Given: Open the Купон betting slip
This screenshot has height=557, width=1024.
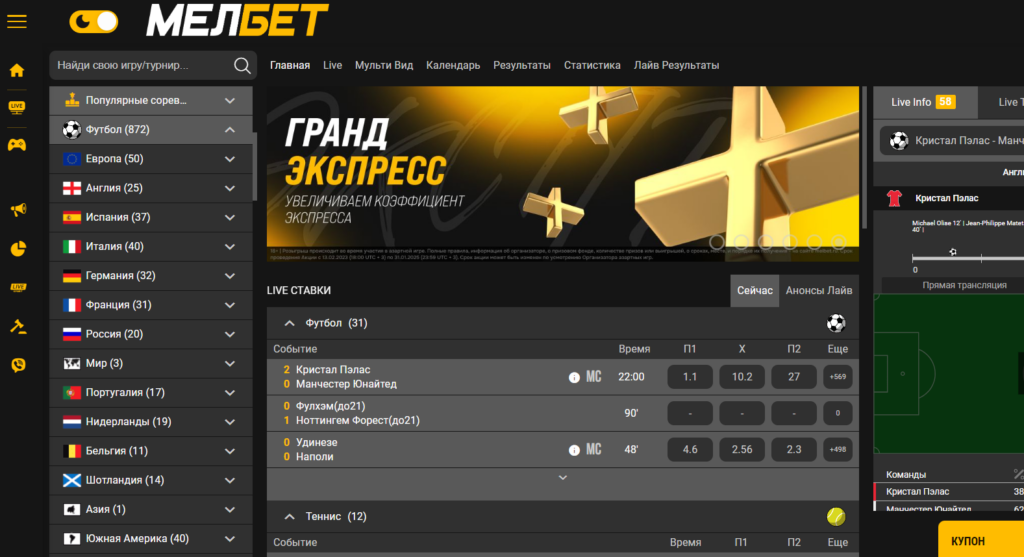Looking at the screenshot, I should 981,539.
